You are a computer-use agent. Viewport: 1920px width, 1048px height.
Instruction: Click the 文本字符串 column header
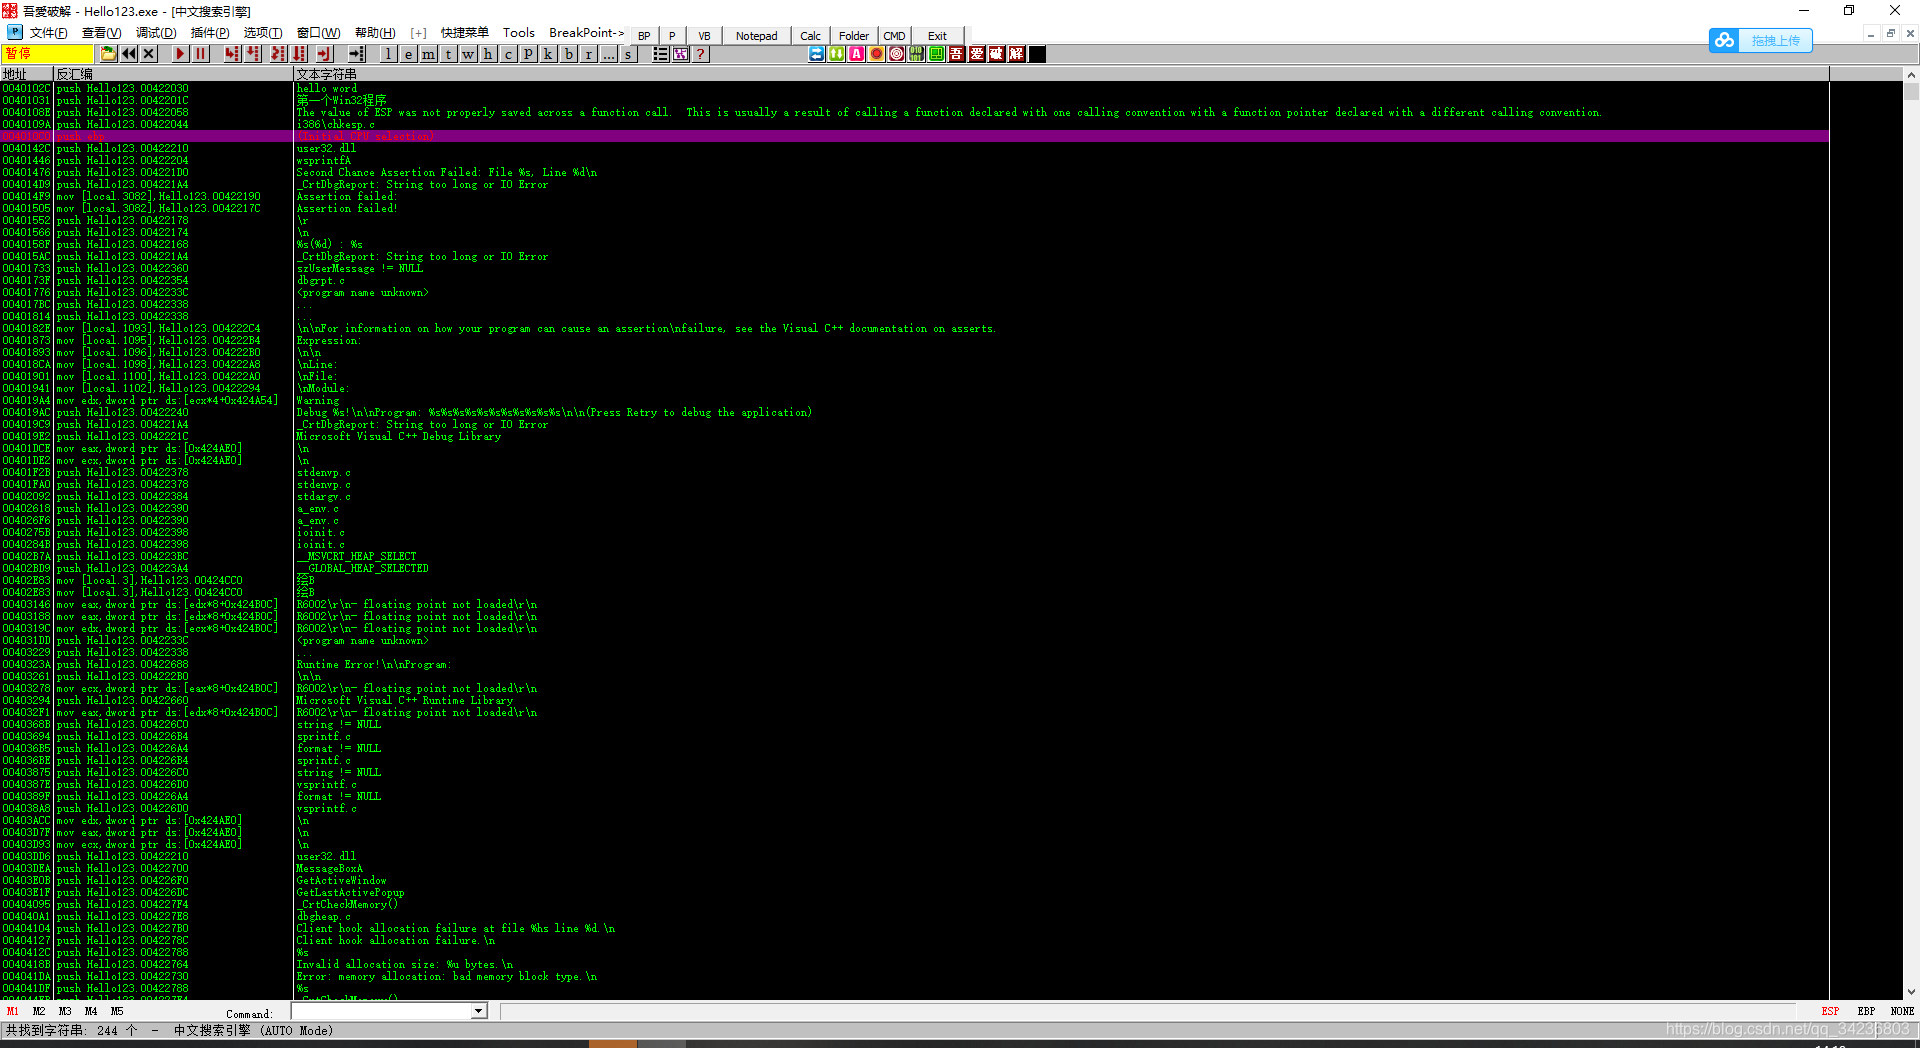[x=1060, y=74]
